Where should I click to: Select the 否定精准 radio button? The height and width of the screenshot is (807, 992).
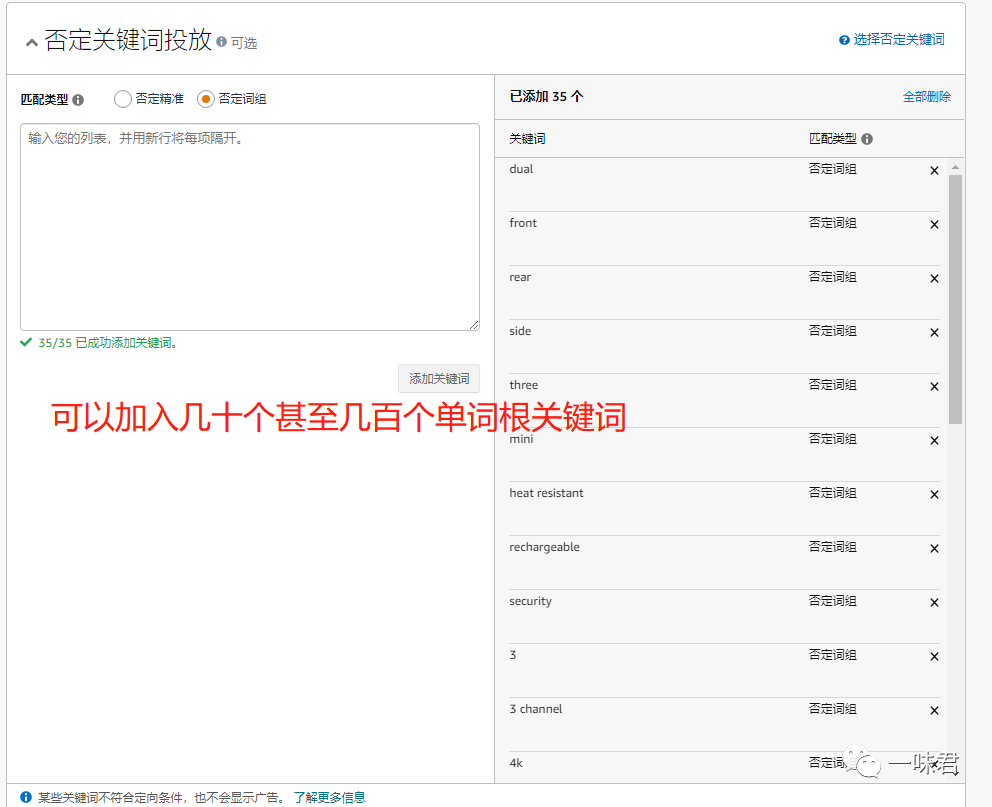pyautogui.click(x=123, y=99)
